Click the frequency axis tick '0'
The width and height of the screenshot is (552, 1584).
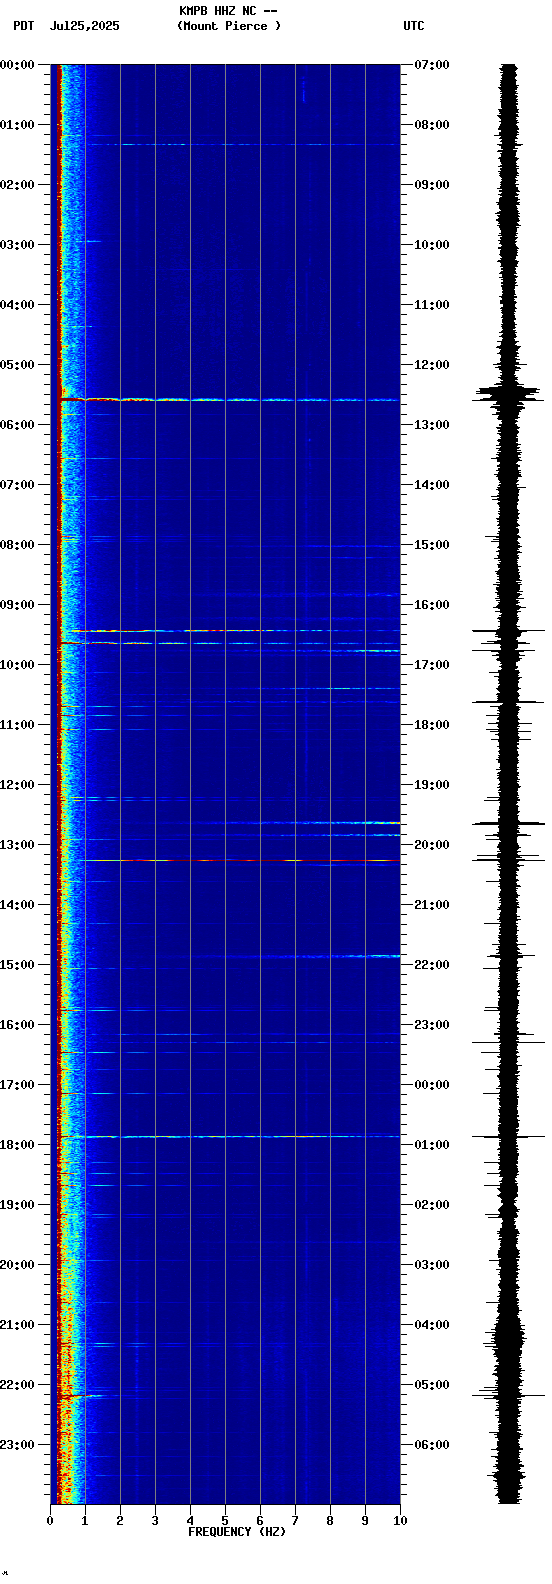pos(50,1521)
